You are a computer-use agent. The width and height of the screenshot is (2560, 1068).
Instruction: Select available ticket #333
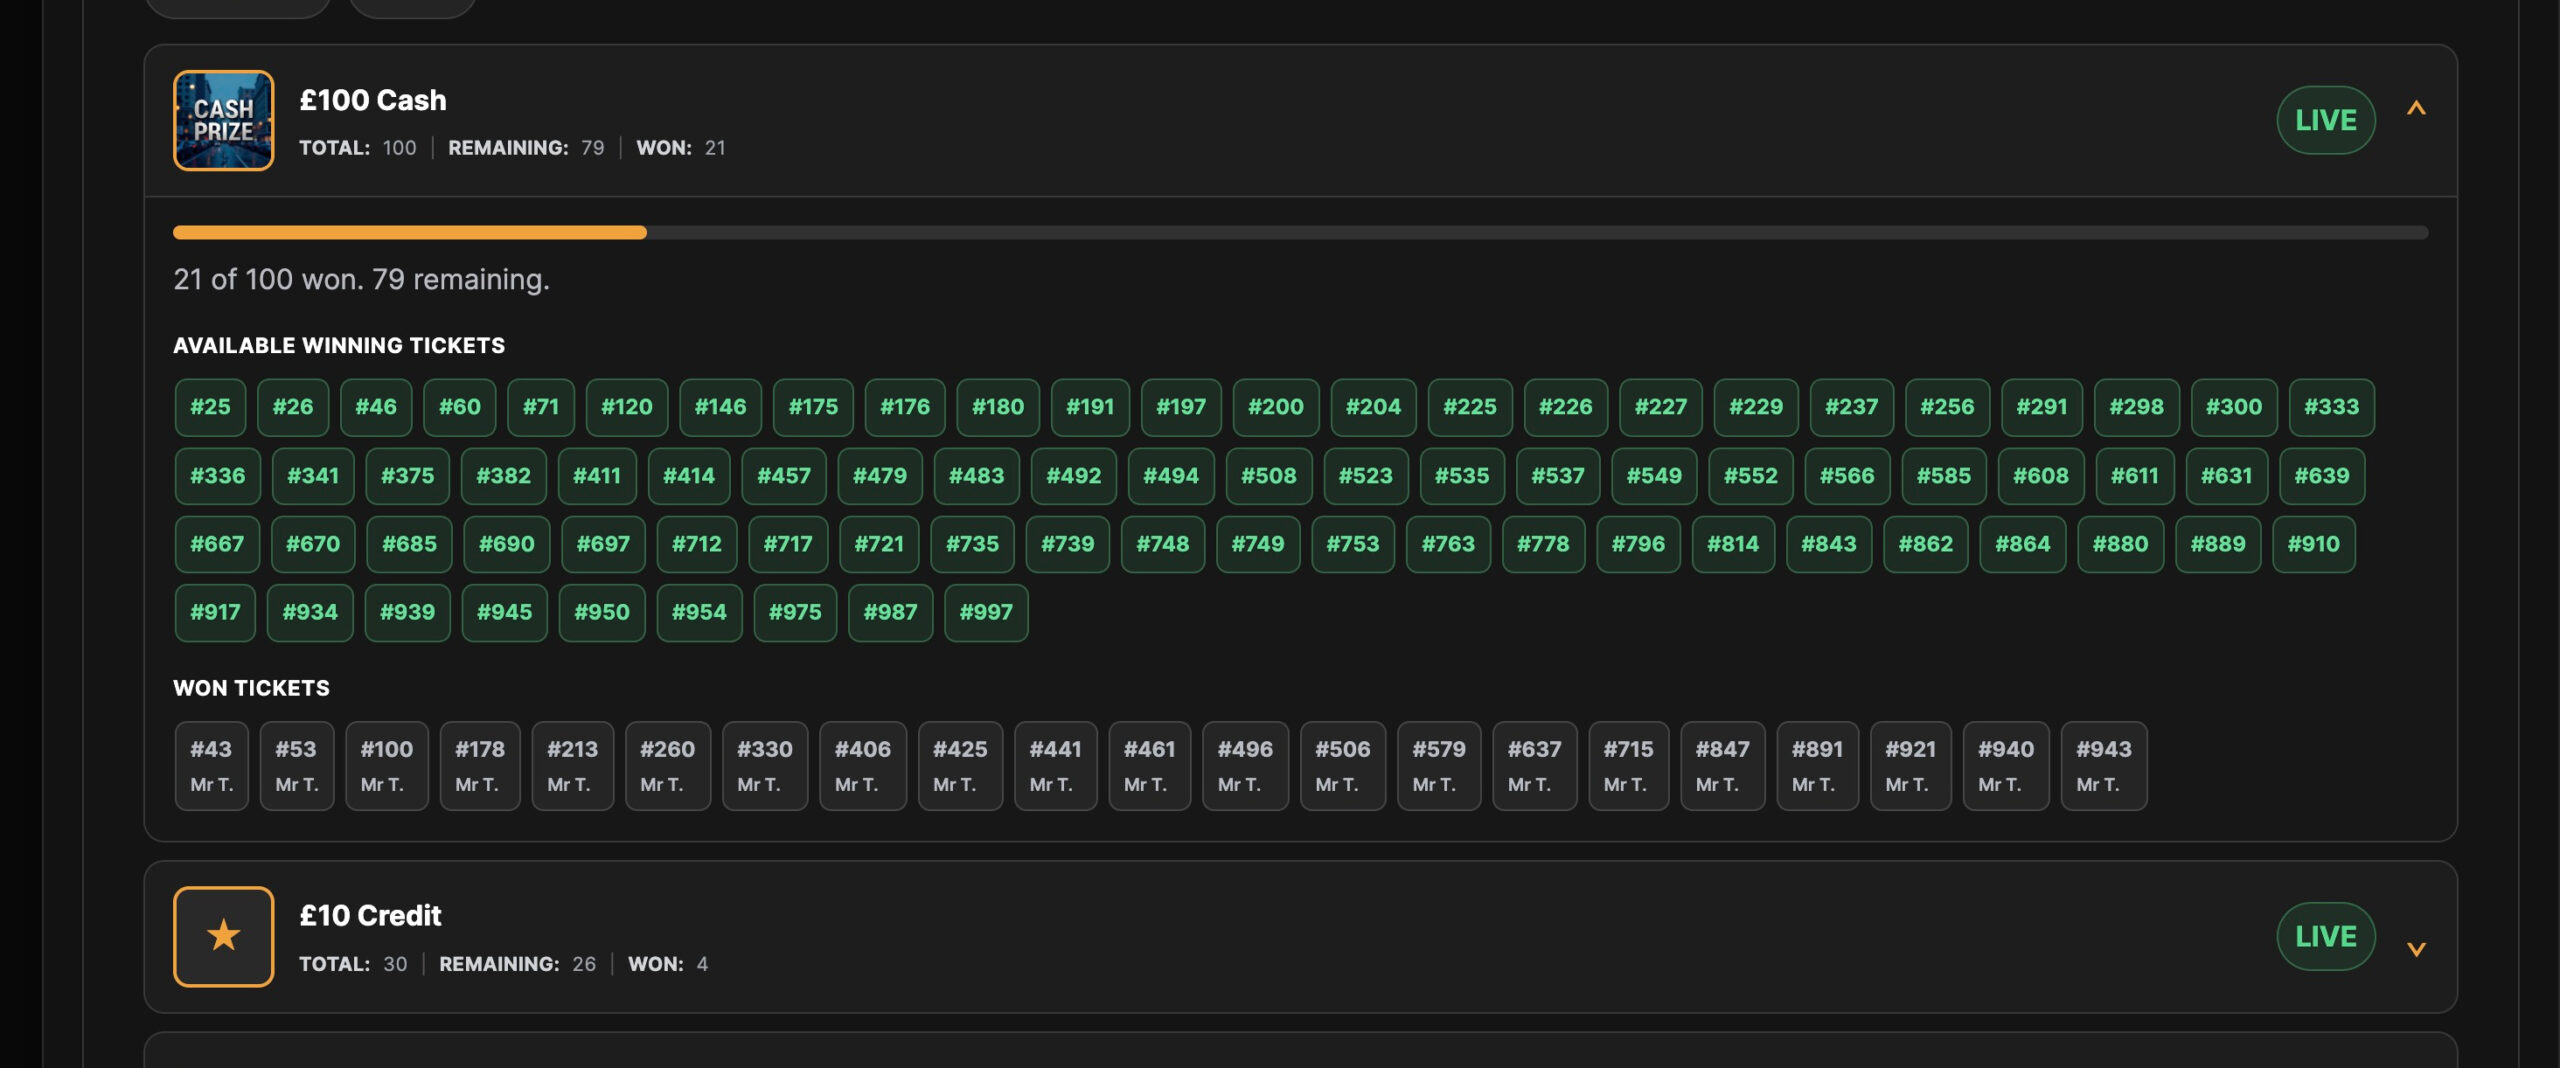[2331, 407]
